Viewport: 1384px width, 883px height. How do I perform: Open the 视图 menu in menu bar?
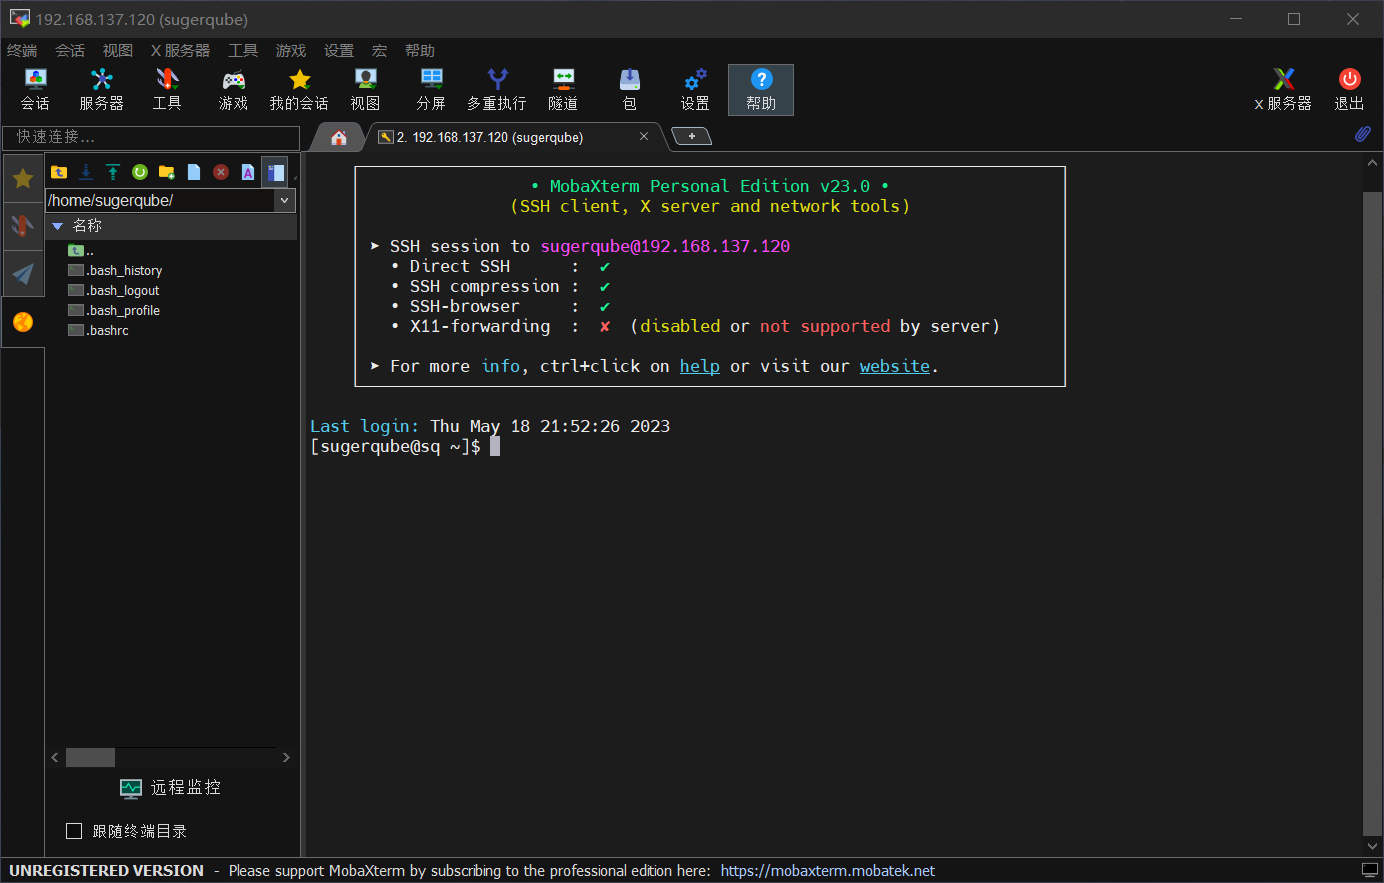[x=118, y=51]
